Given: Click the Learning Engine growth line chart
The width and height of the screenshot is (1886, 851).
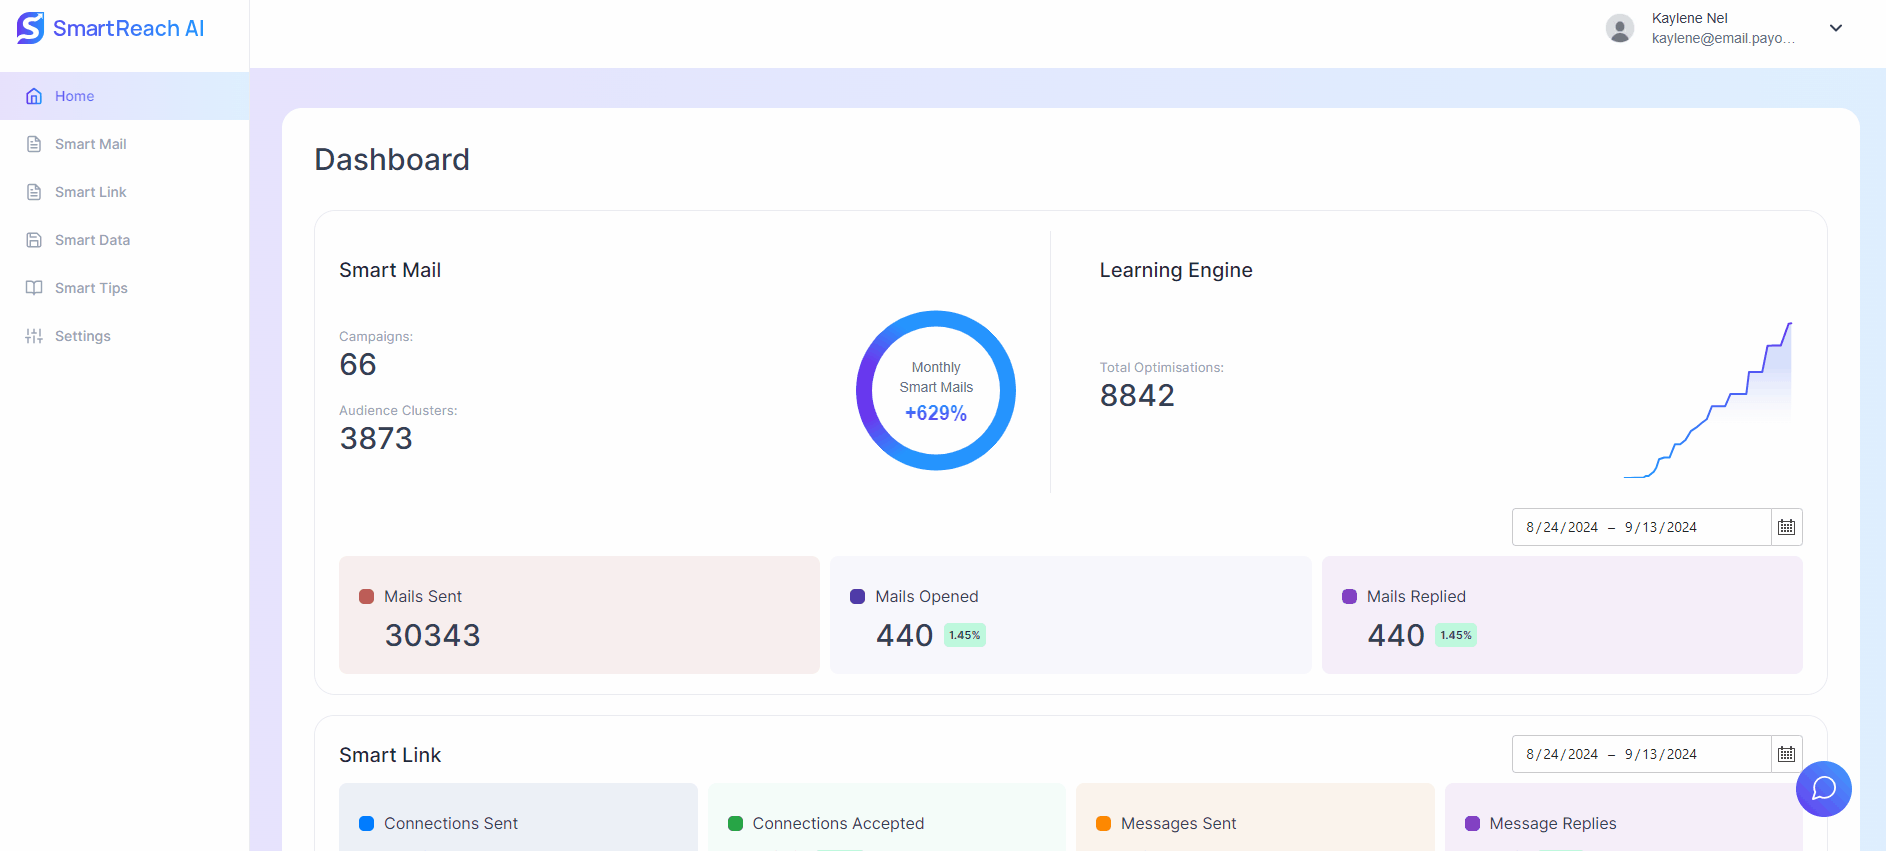Looking at the screenshot, I should click(1708, 400).
